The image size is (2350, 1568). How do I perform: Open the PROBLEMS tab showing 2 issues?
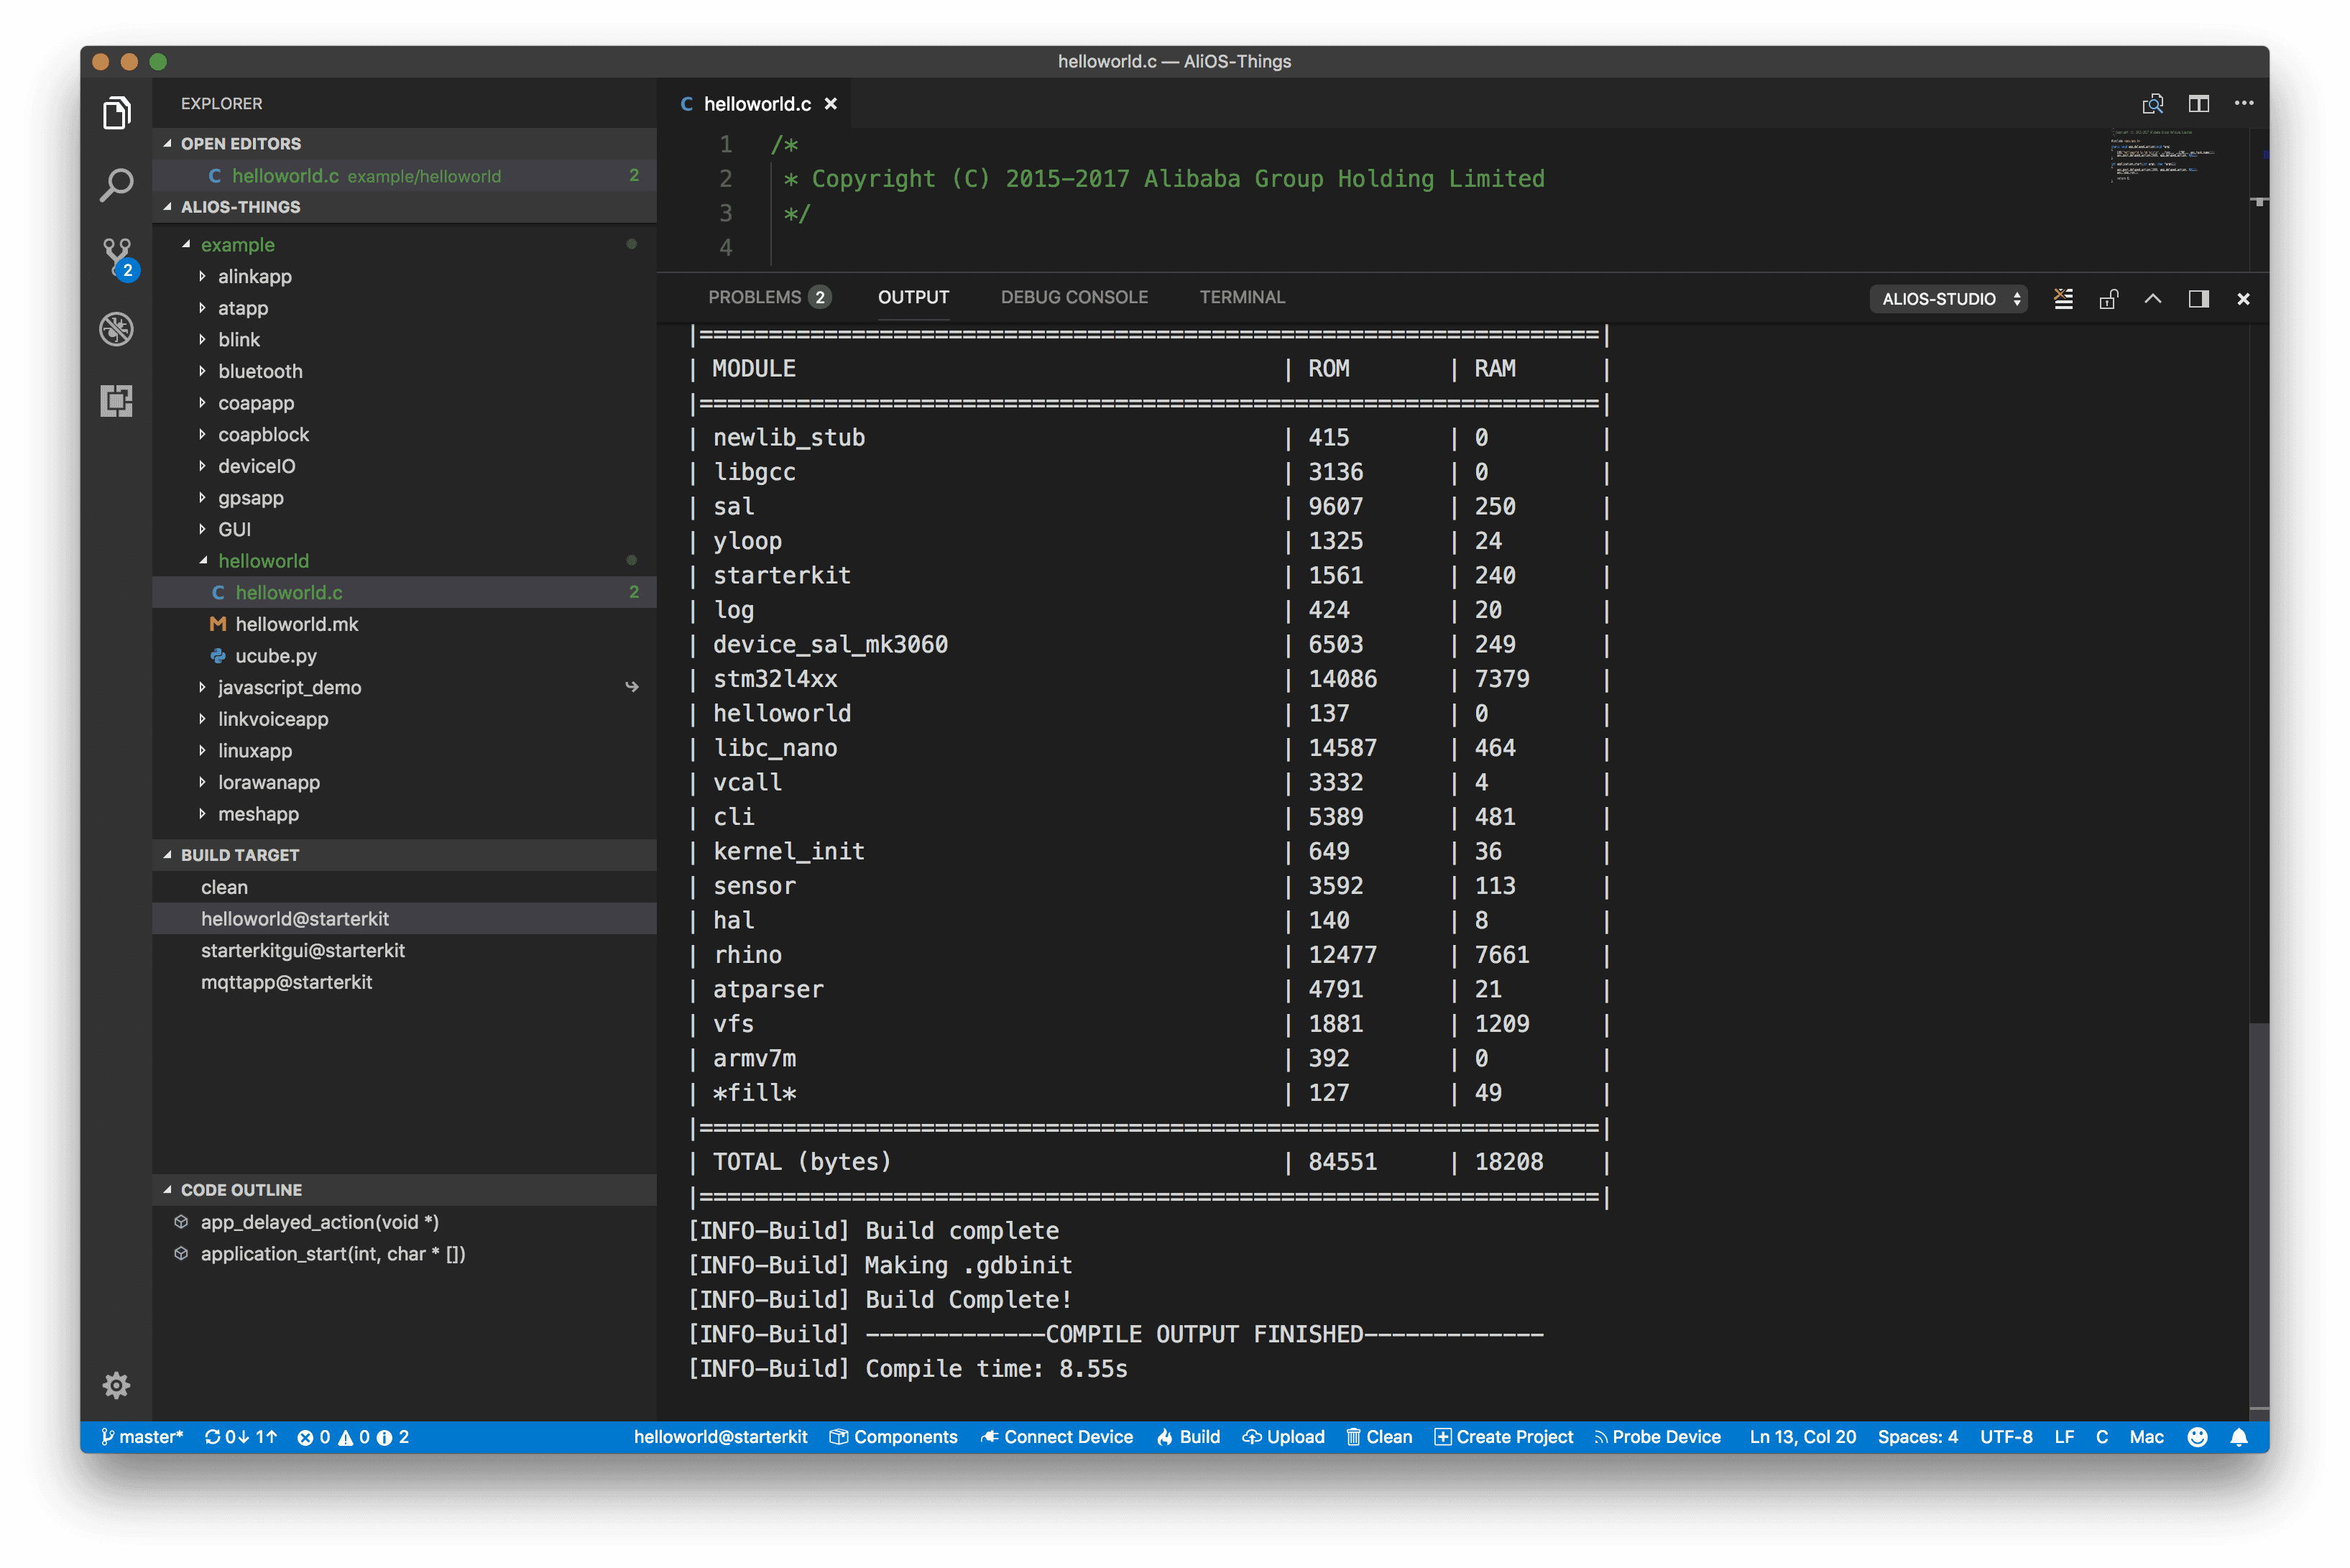(x=769, y=297)
